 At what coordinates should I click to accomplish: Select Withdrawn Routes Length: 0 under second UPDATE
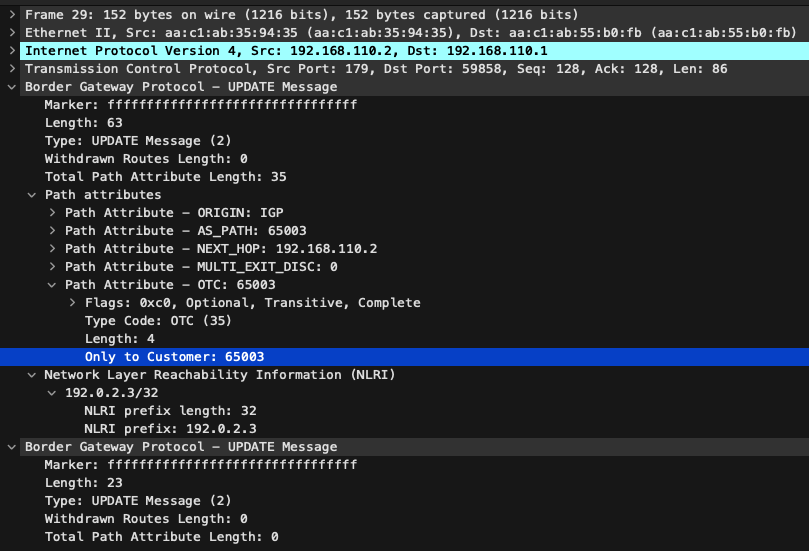[x=146, y=519]
